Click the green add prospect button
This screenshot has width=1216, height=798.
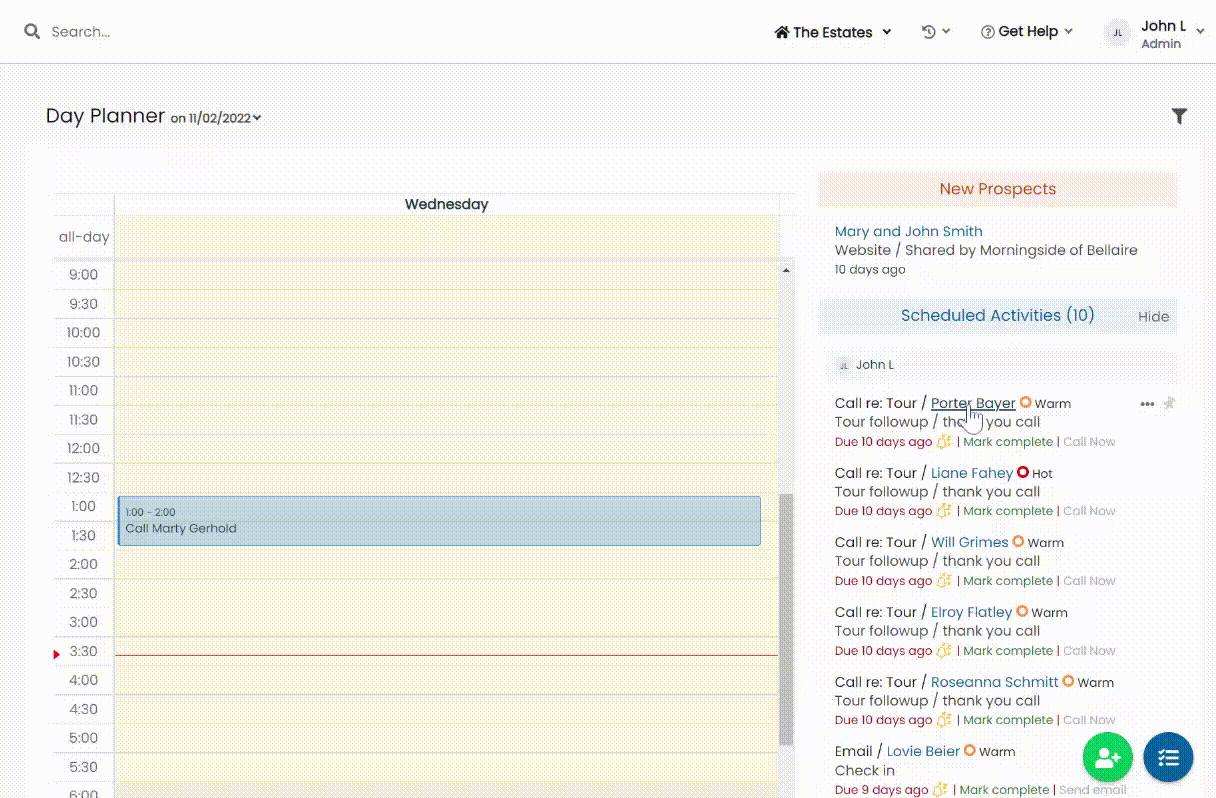[x=1108, y=758]
